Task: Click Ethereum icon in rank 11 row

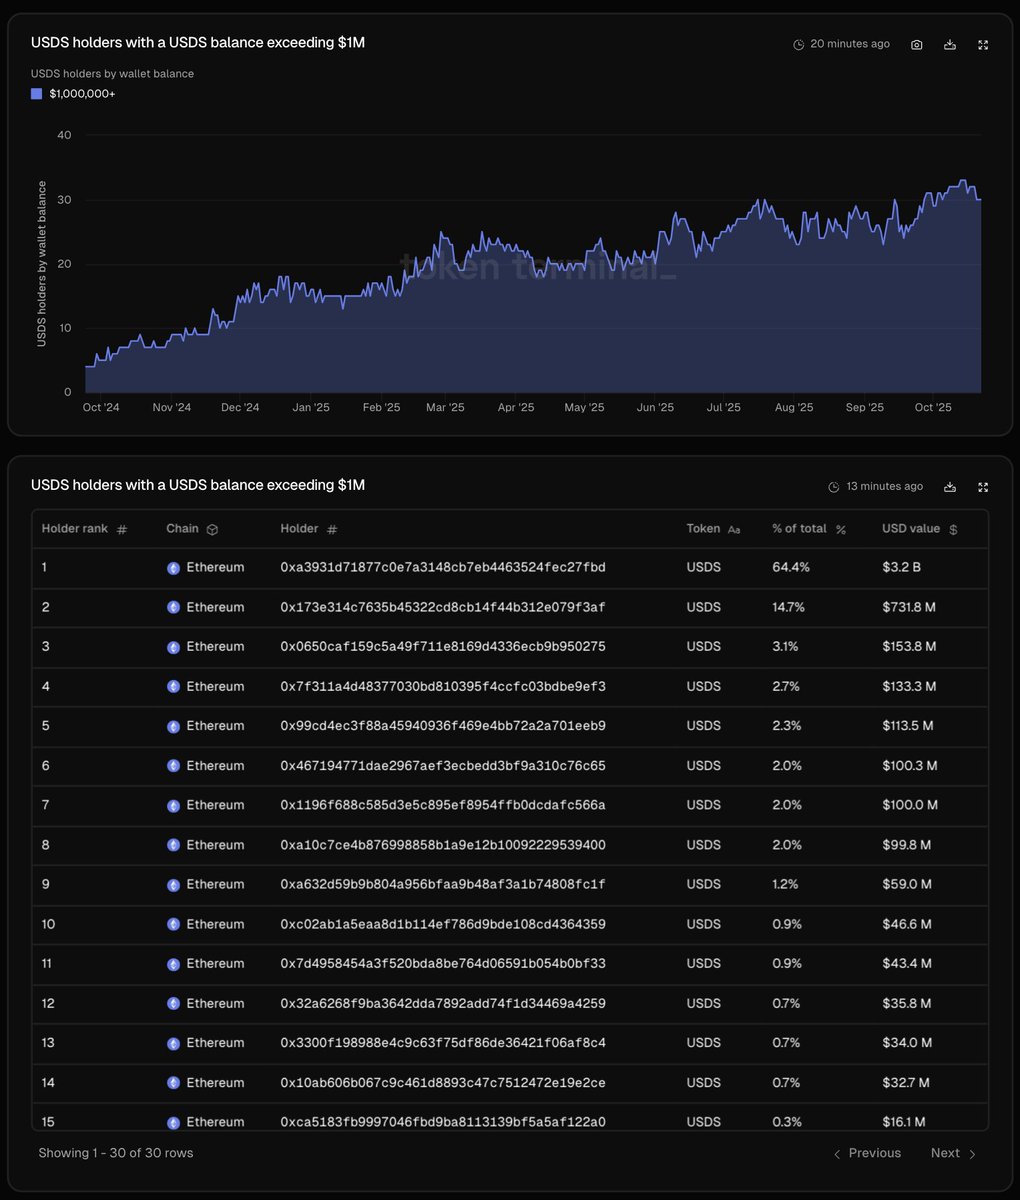Action: (x=173, y=964)
